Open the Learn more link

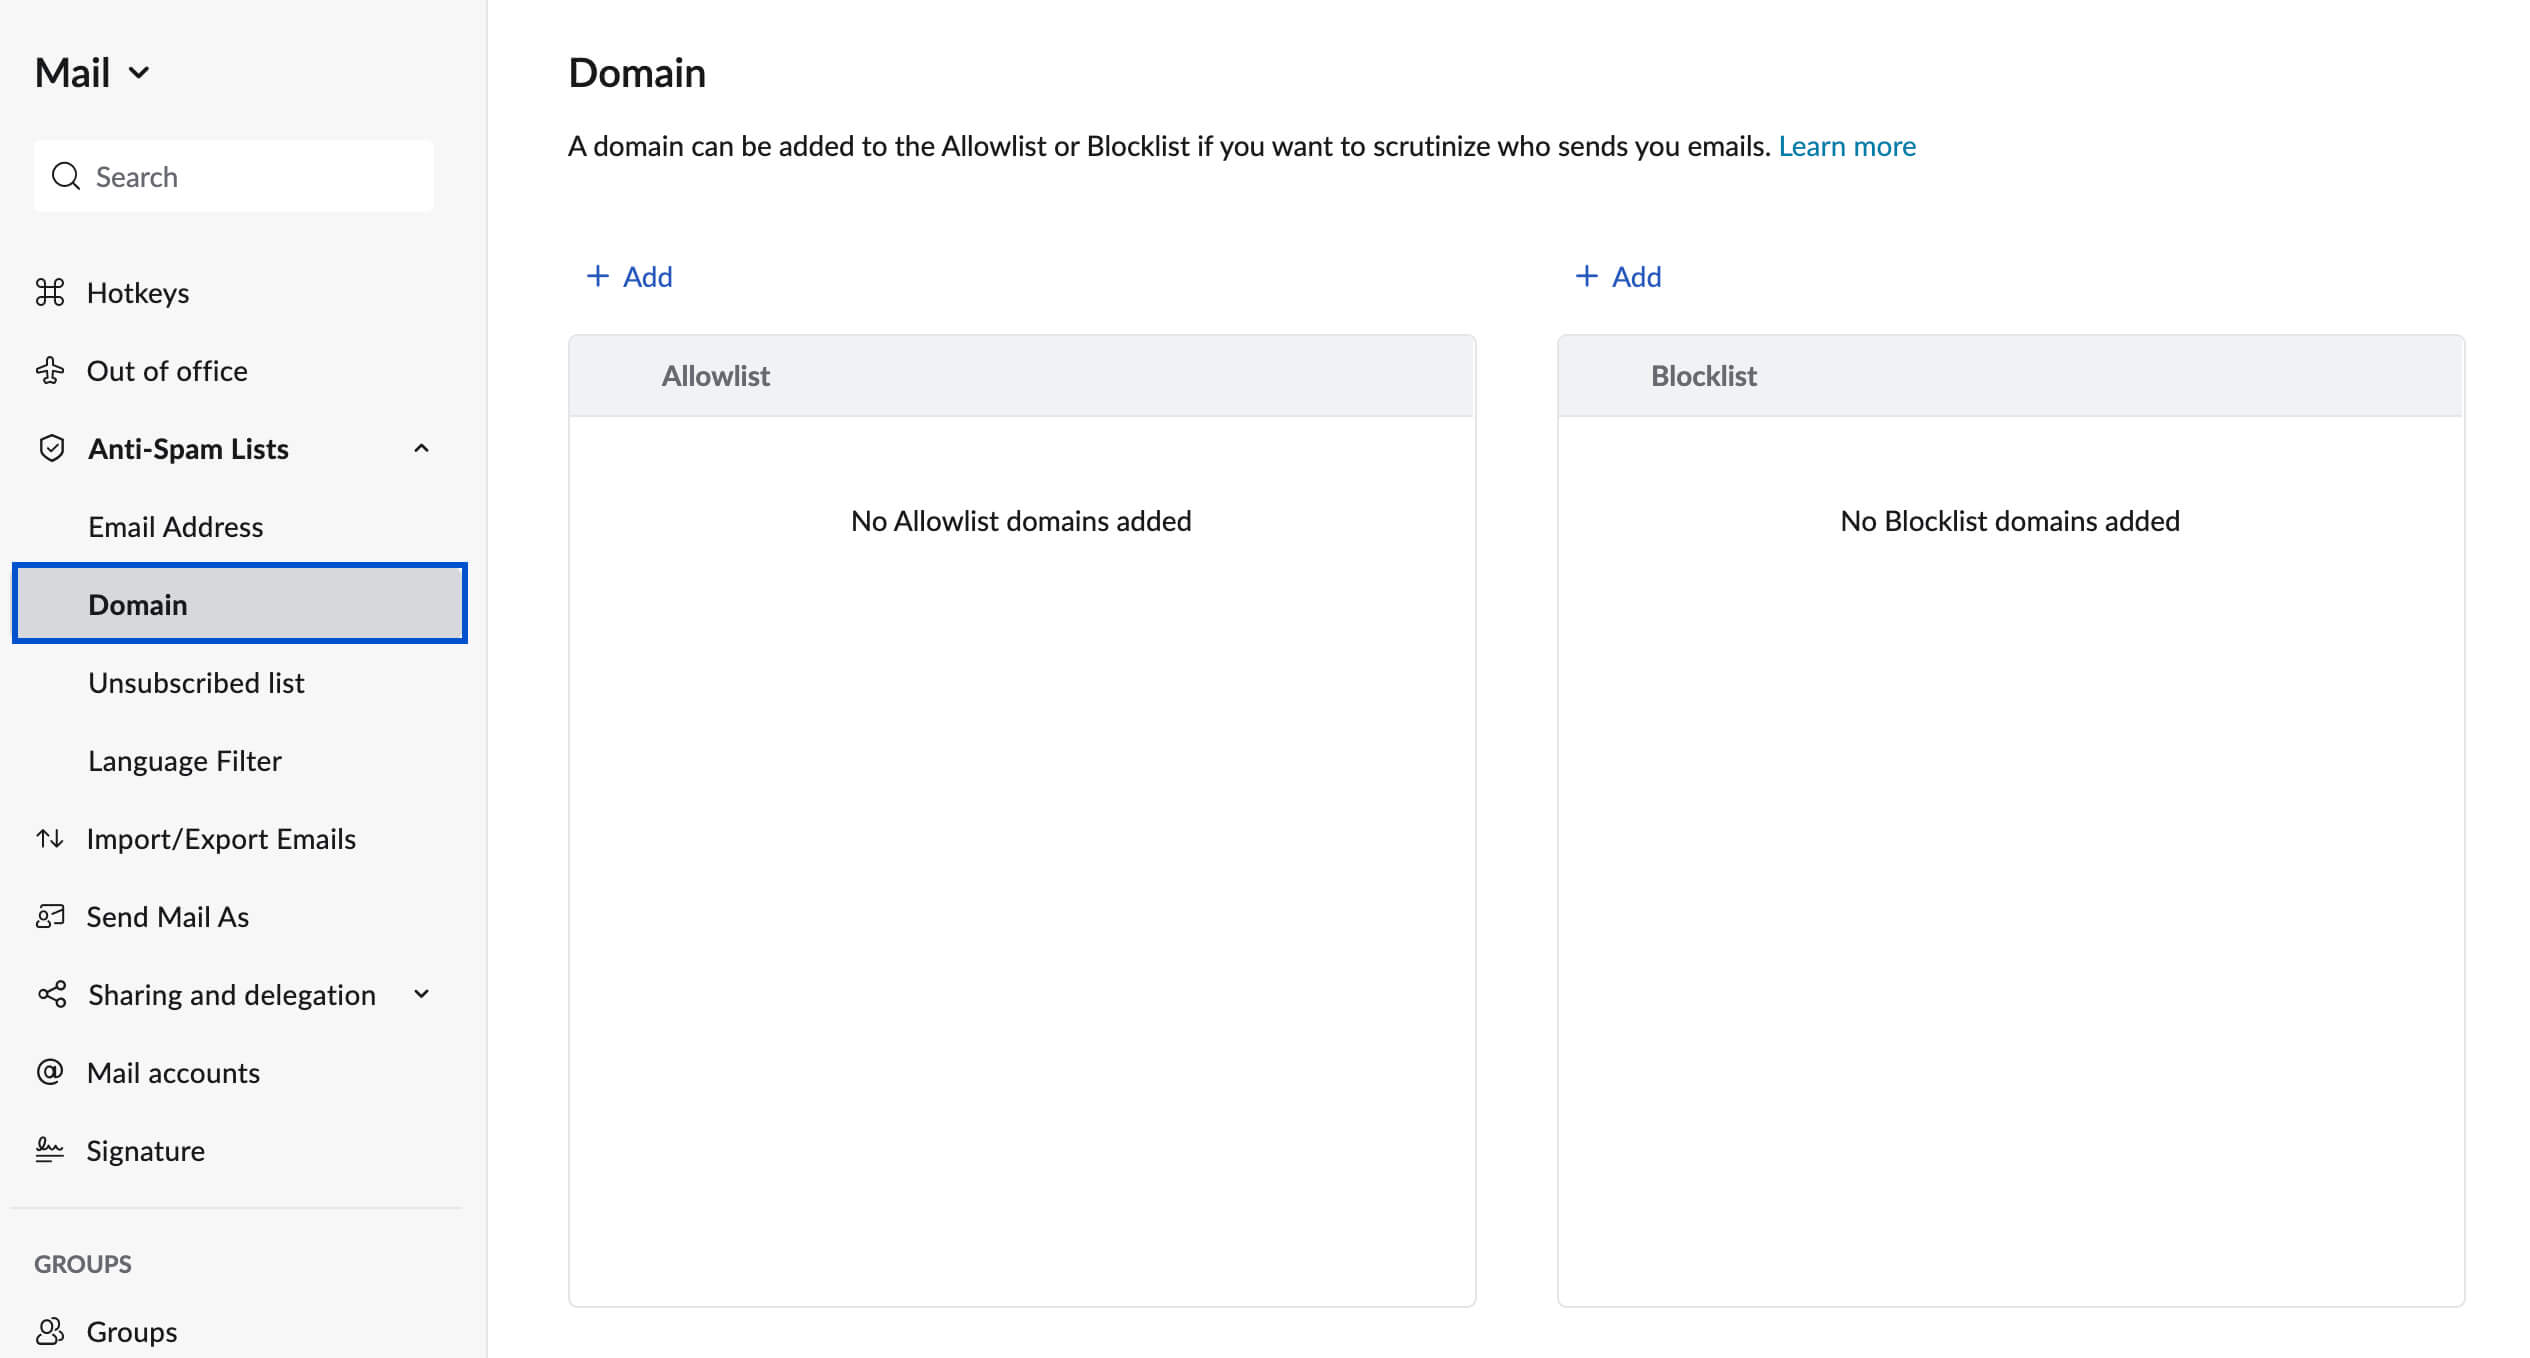click(1847, 145)
